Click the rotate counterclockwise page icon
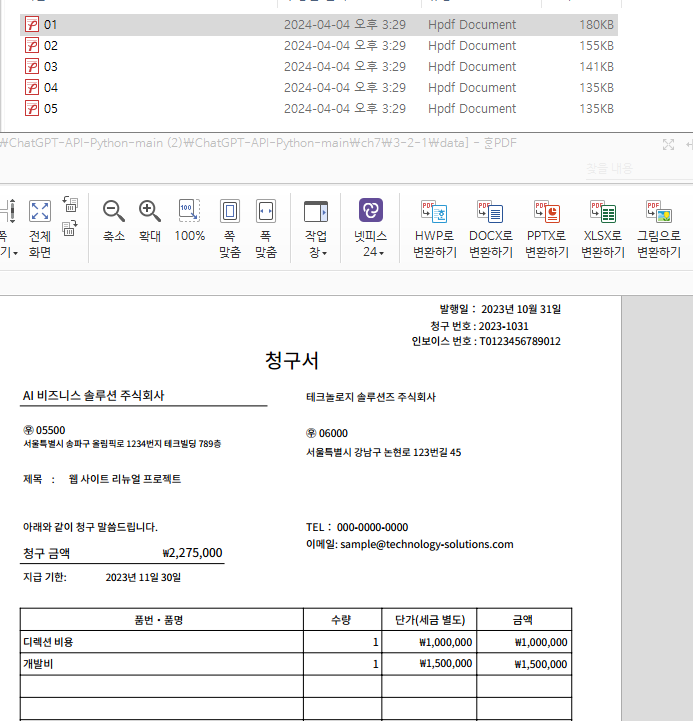Image resolution: width=693 pixels, height=721 pixels. coord(70,204)
